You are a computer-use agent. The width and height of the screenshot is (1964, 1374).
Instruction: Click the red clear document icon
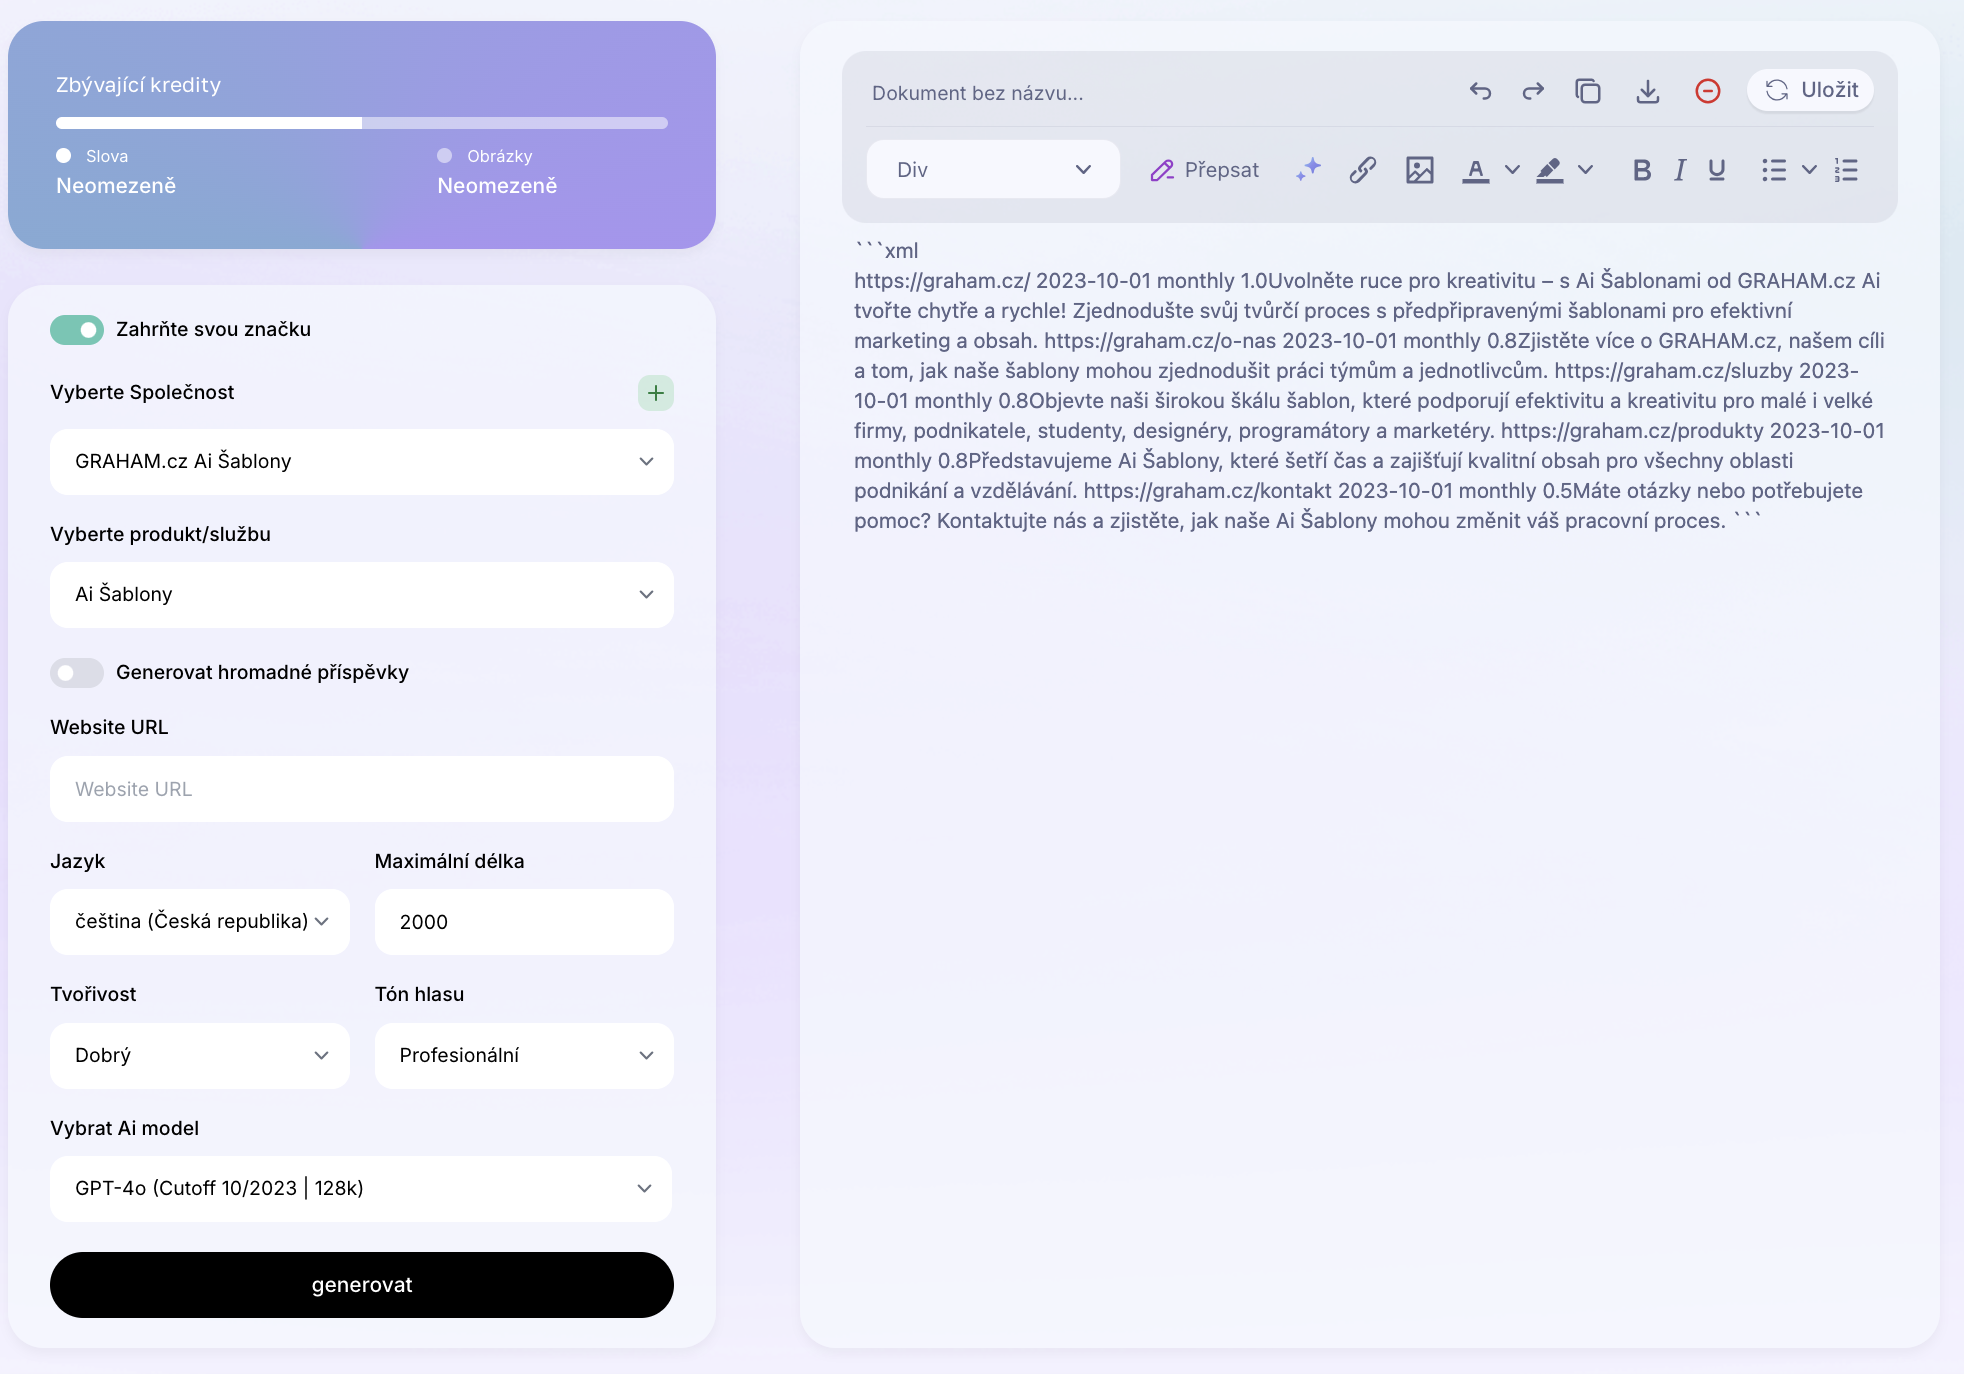click(1708, 91)
